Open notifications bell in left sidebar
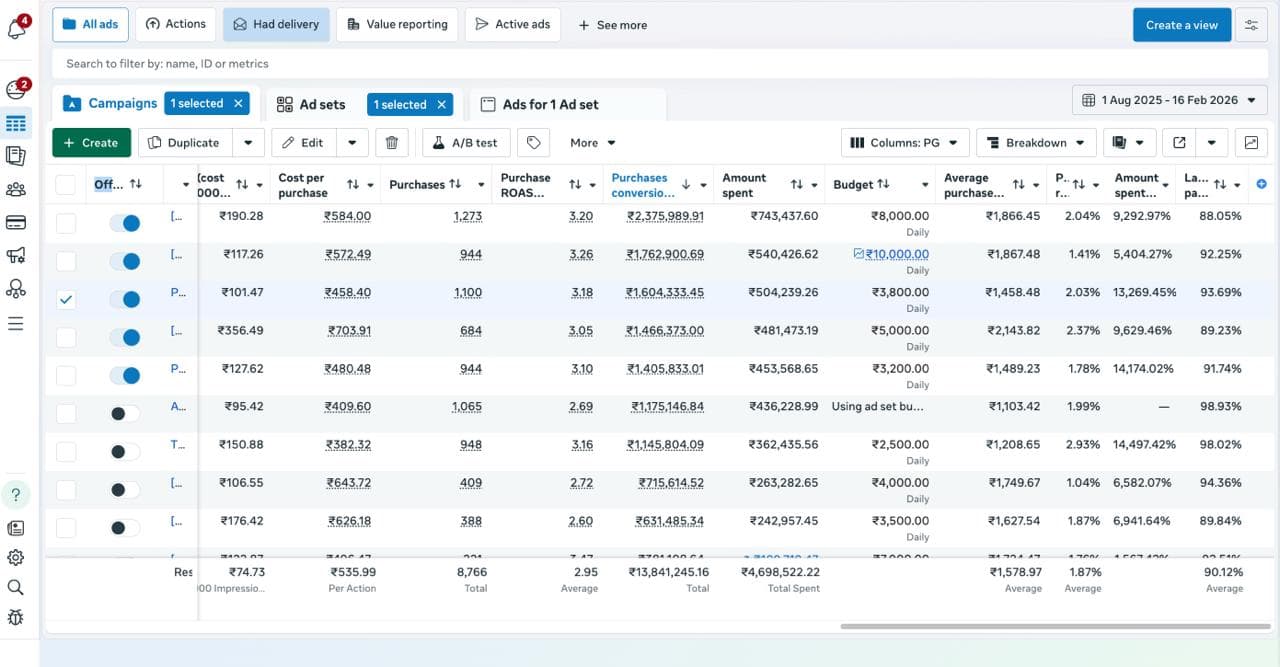Screen dimensions: 1280x667 (x=16, y=29)
